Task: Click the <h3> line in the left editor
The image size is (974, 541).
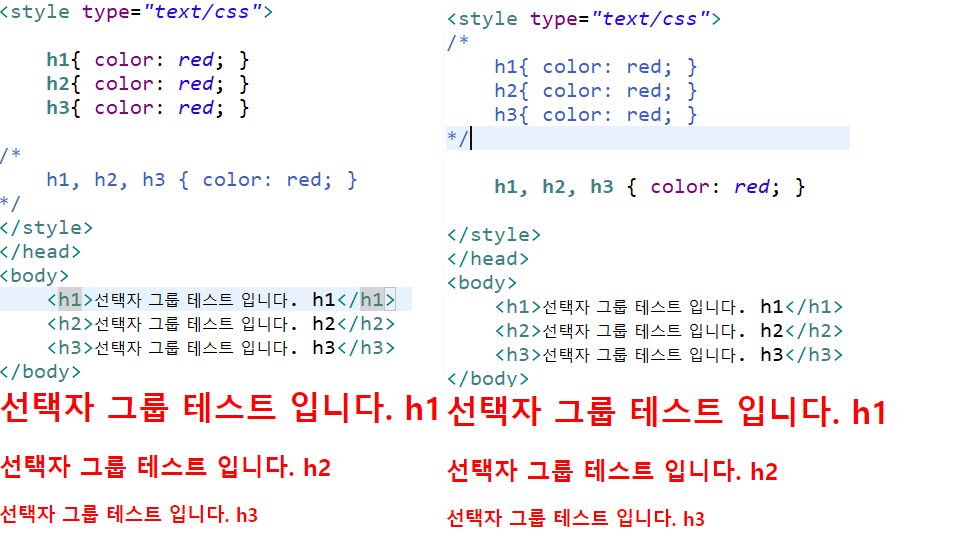Action: click(221, 348)
